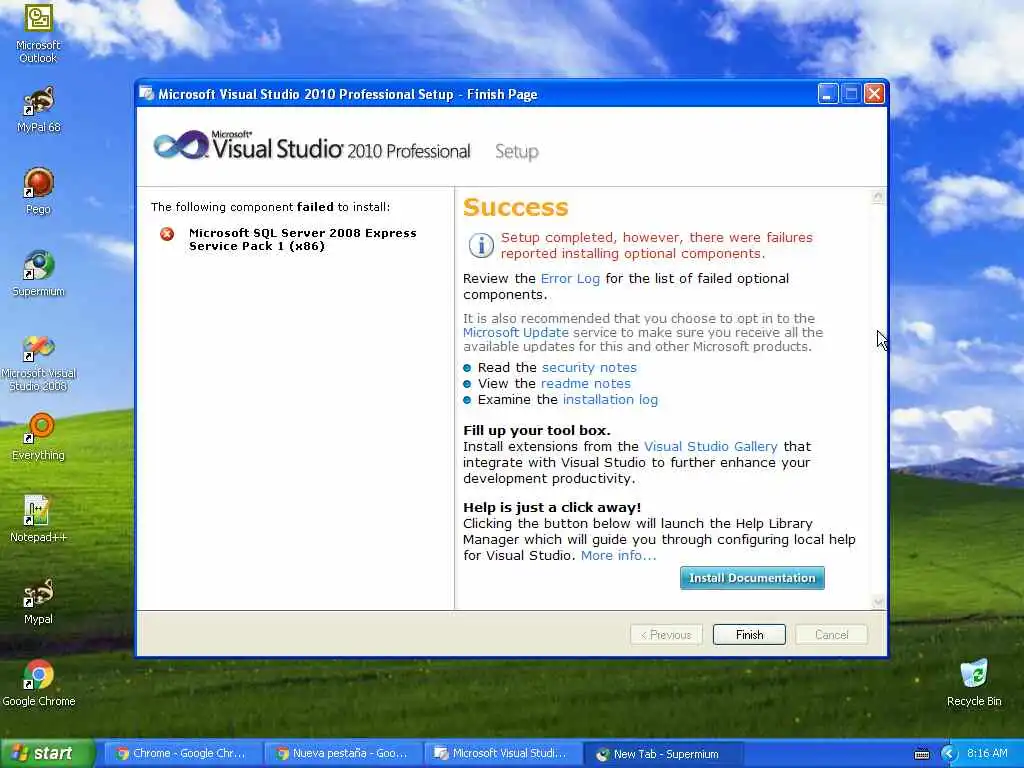The width and height of the screenshot is (1024, 768).
Task: Select the Everything desktop shortcut
Action: 39,437
